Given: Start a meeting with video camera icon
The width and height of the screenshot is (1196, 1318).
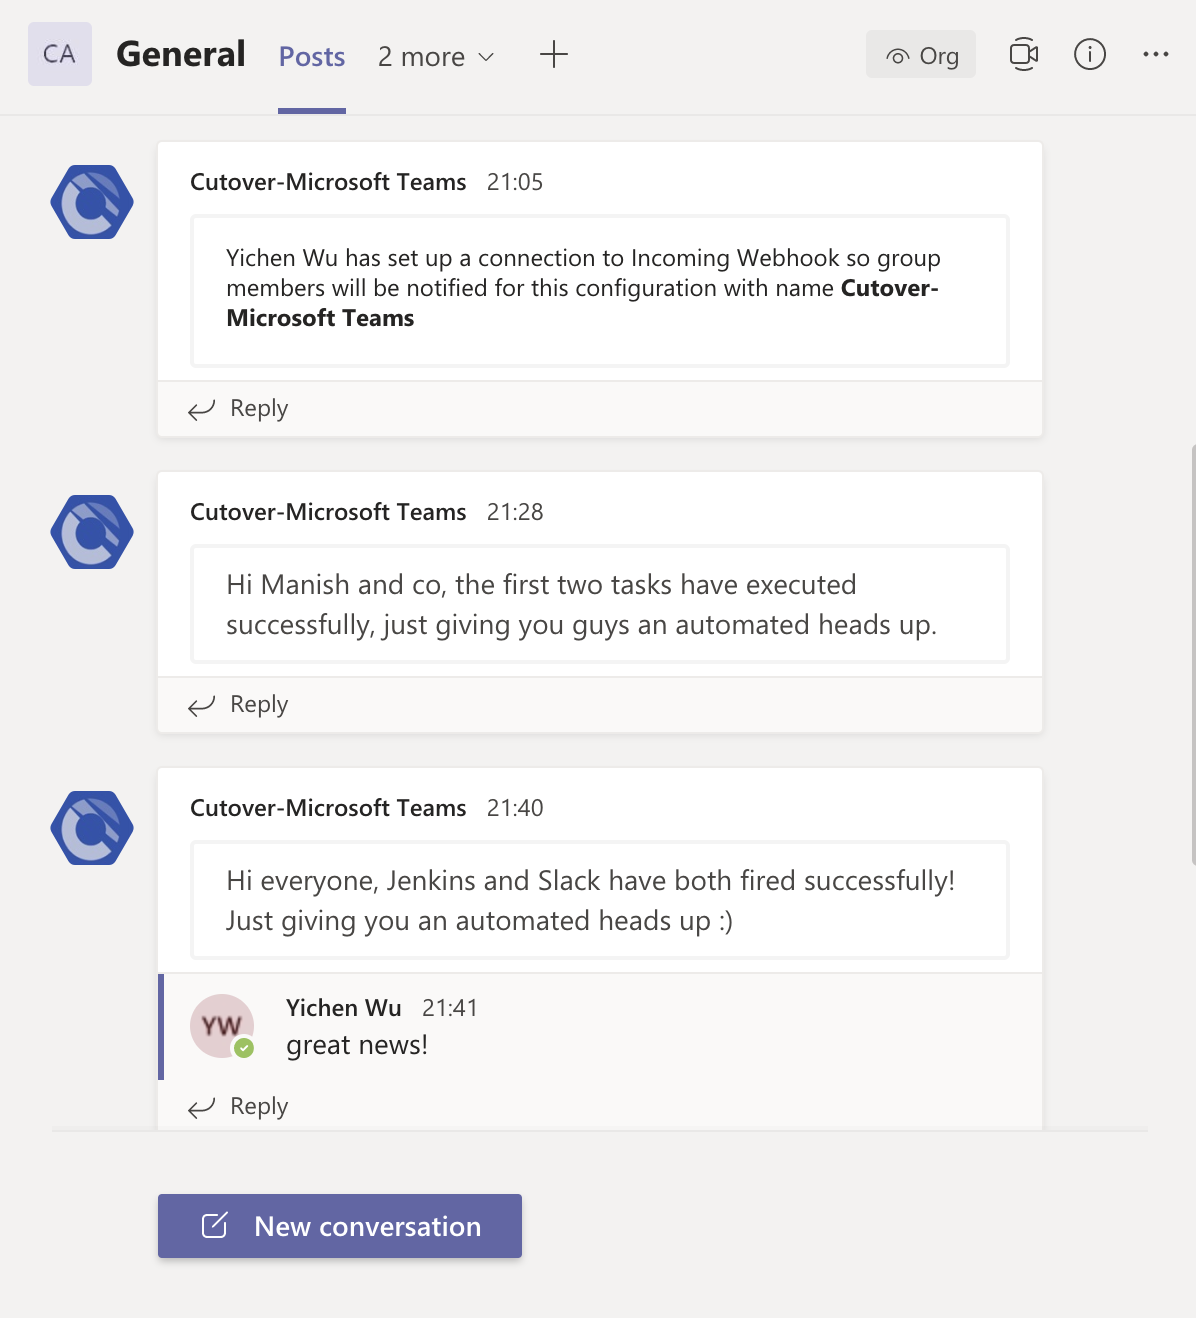Looking at the screenshot, I should (1023, 54).
